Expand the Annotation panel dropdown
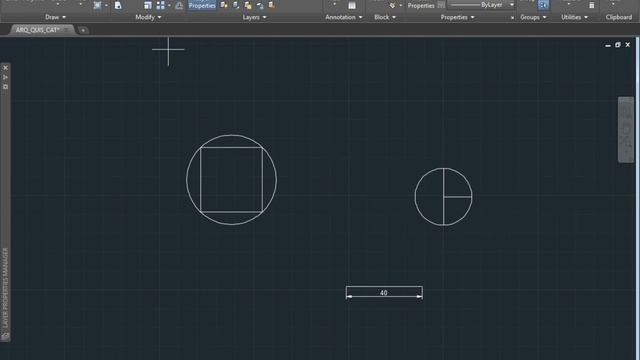The image size is (640, 360). point(343,17)
